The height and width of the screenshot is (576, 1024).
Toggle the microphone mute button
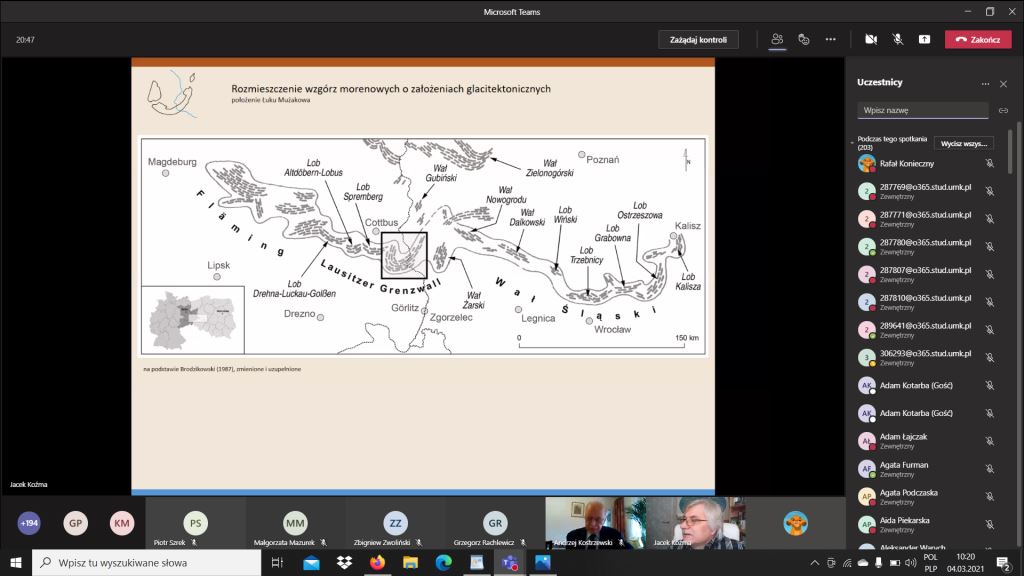tap(897, 39)
